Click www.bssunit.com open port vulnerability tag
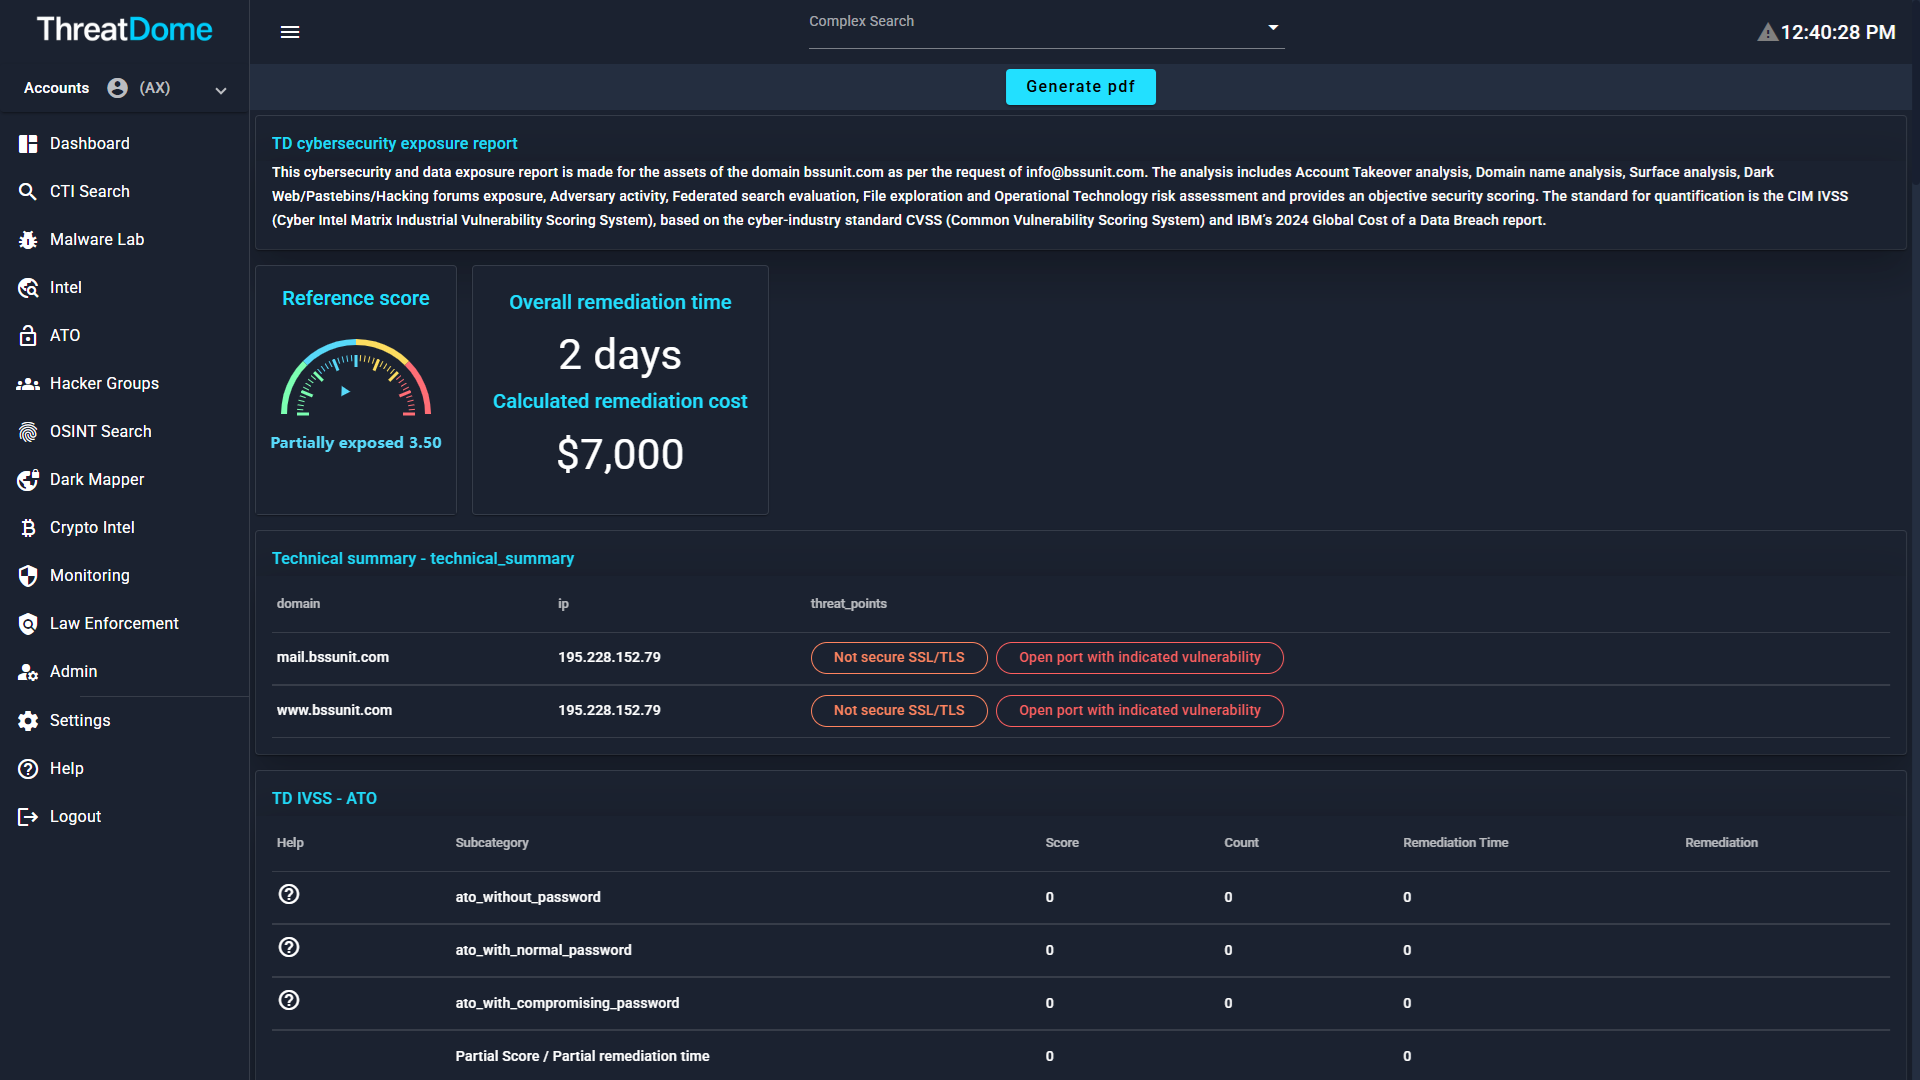 pyautogui.click(x=1139, y=711)
